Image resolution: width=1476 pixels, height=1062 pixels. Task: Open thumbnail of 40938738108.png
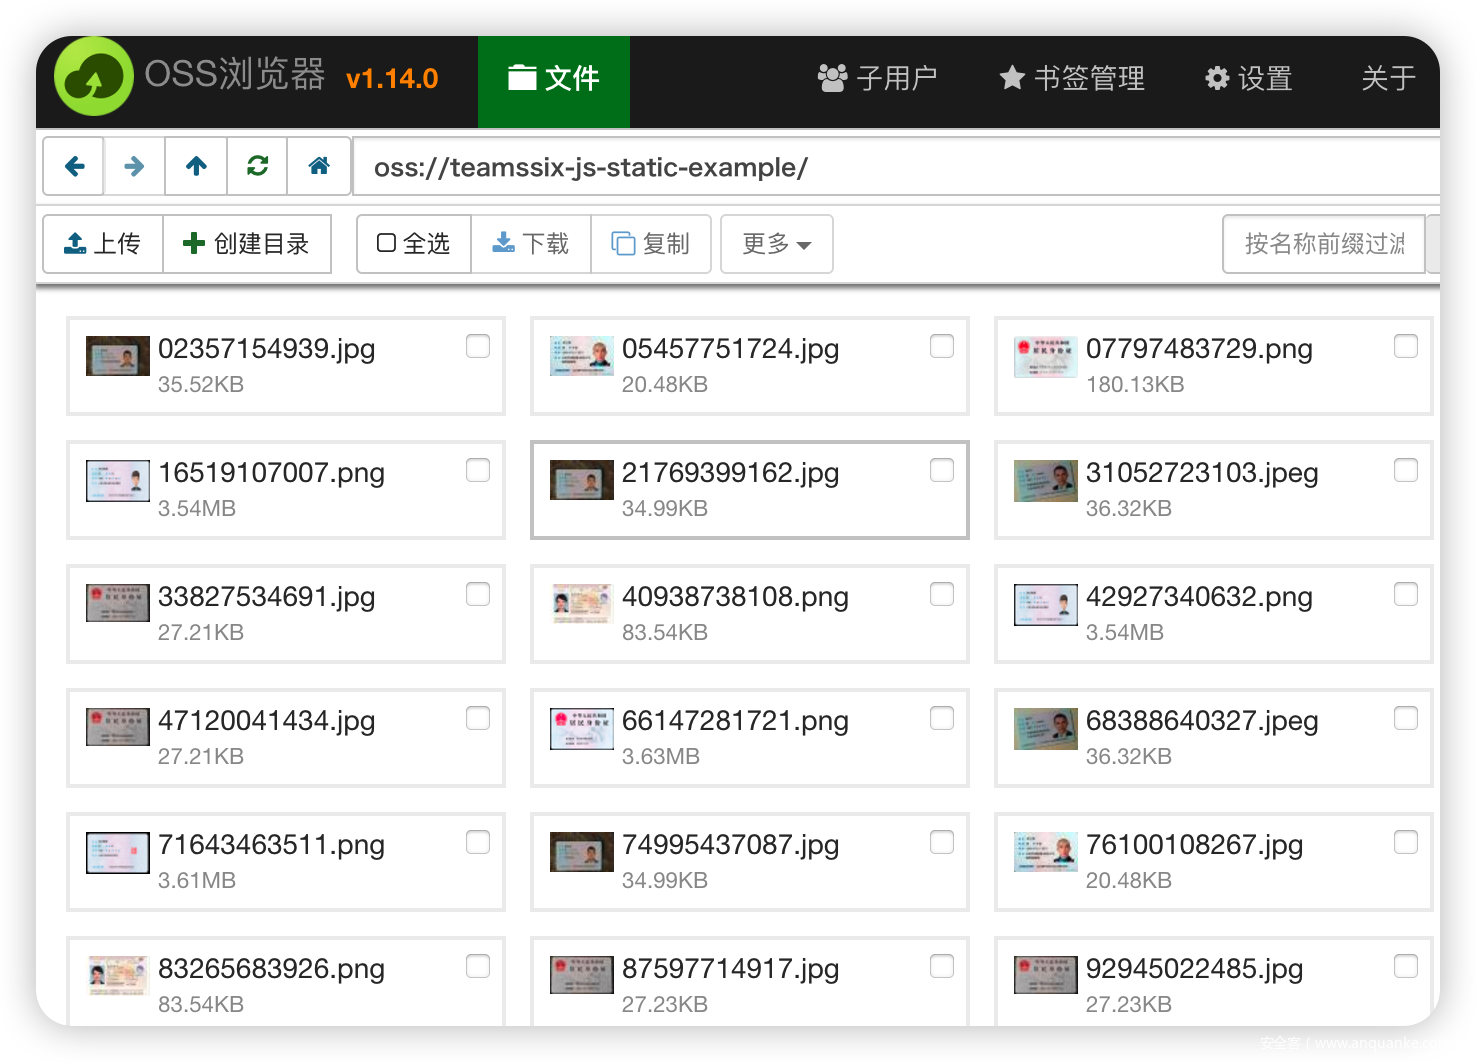click(581, 605)
